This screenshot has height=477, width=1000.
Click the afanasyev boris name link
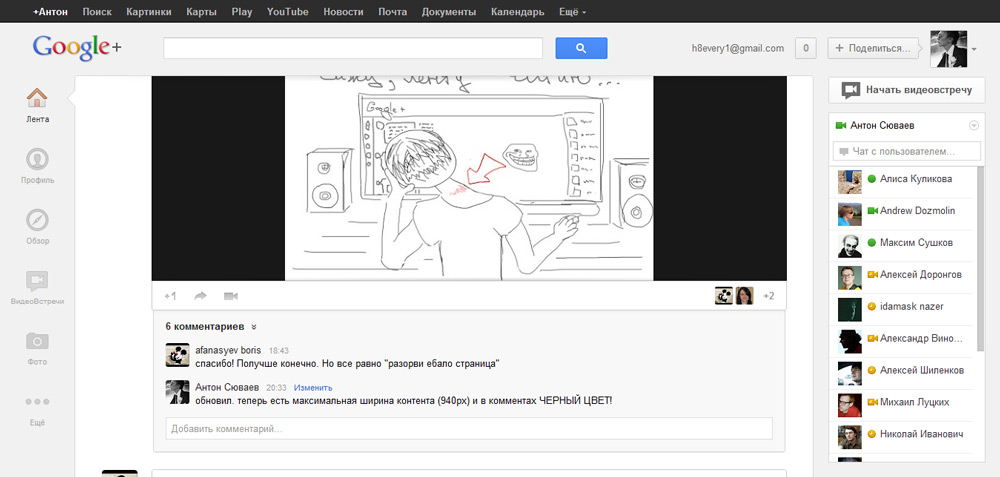click(x=228, y=351)
